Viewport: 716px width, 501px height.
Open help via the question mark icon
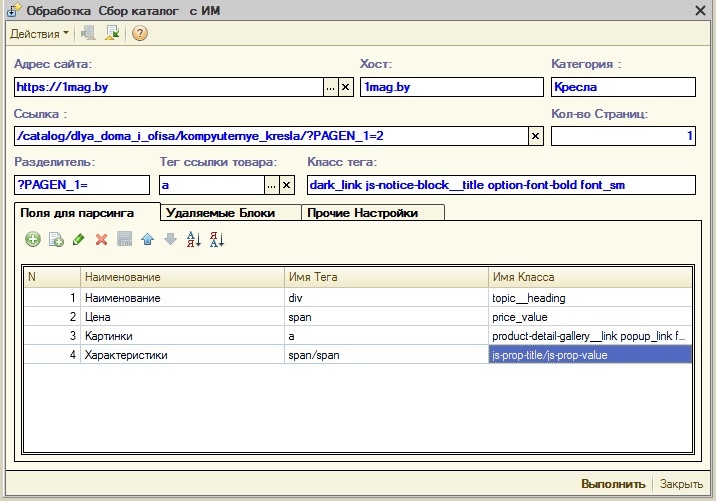click(140, 33)
